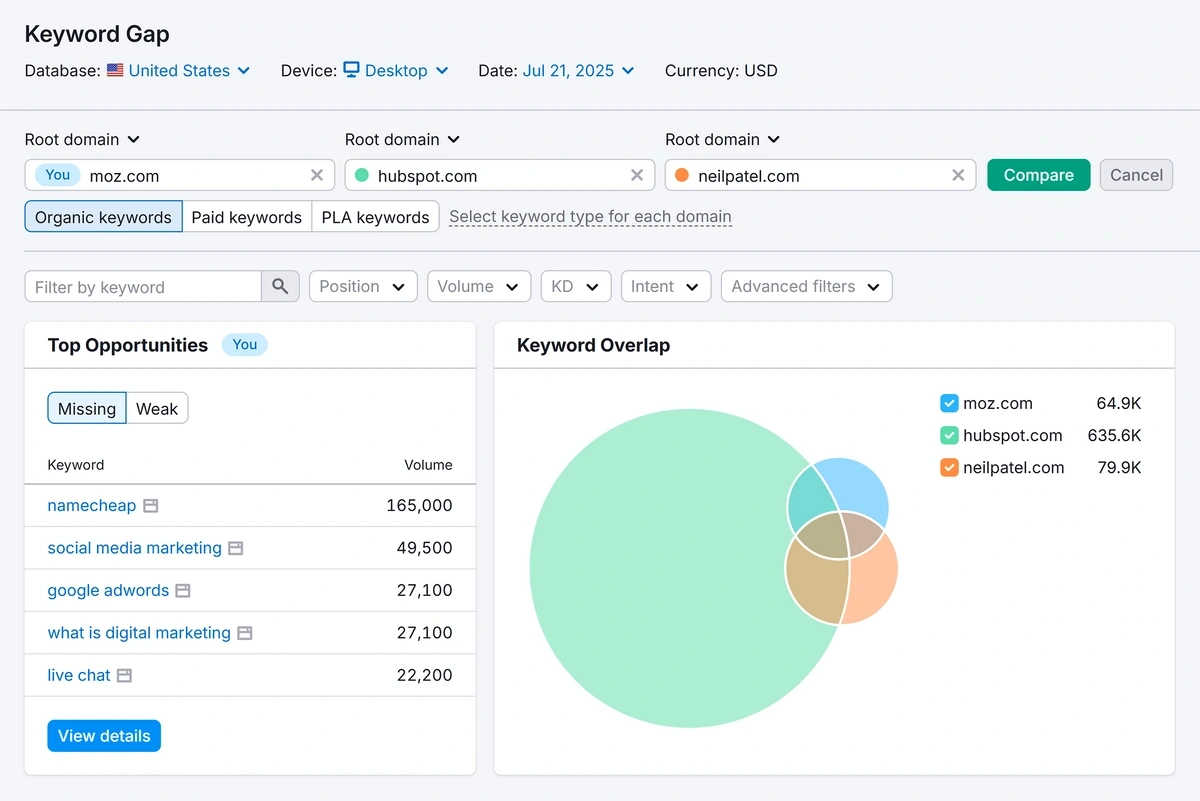Open SERP icon next to social media marketing
Viewport: 1200px width, 801px height.
coord(236,548)
